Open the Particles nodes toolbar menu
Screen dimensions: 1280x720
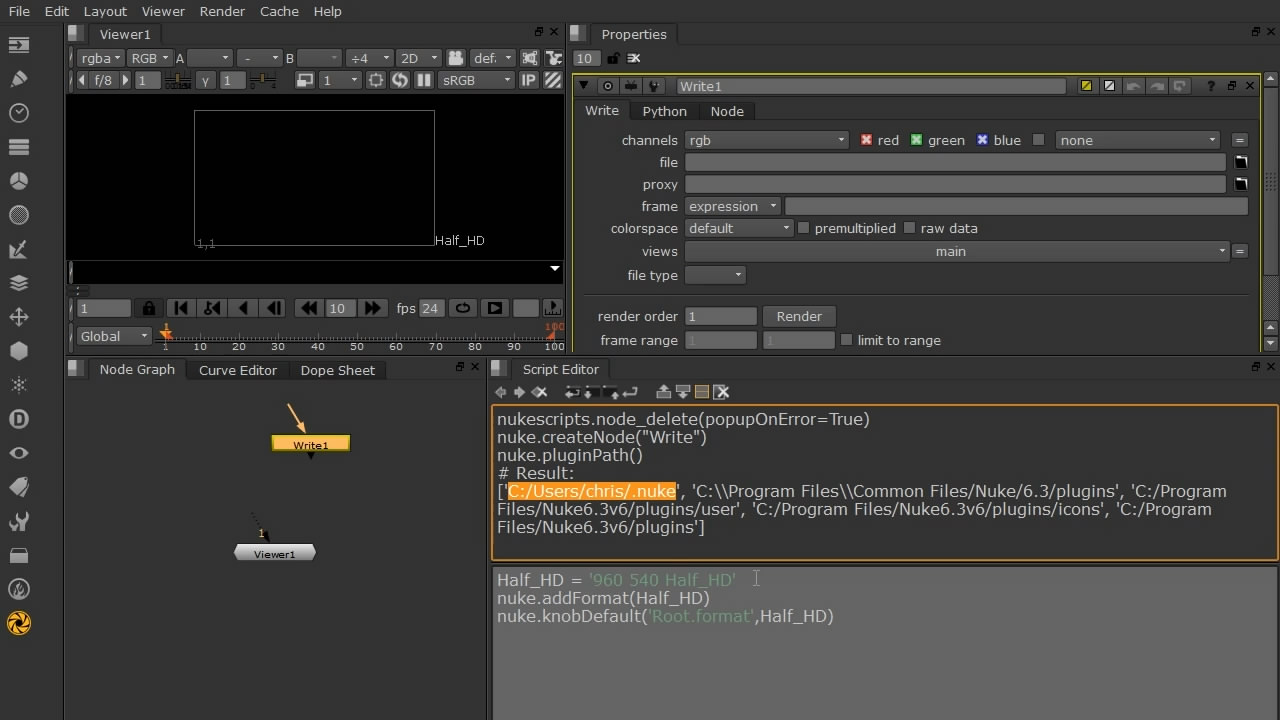click(x=18, y=385)
